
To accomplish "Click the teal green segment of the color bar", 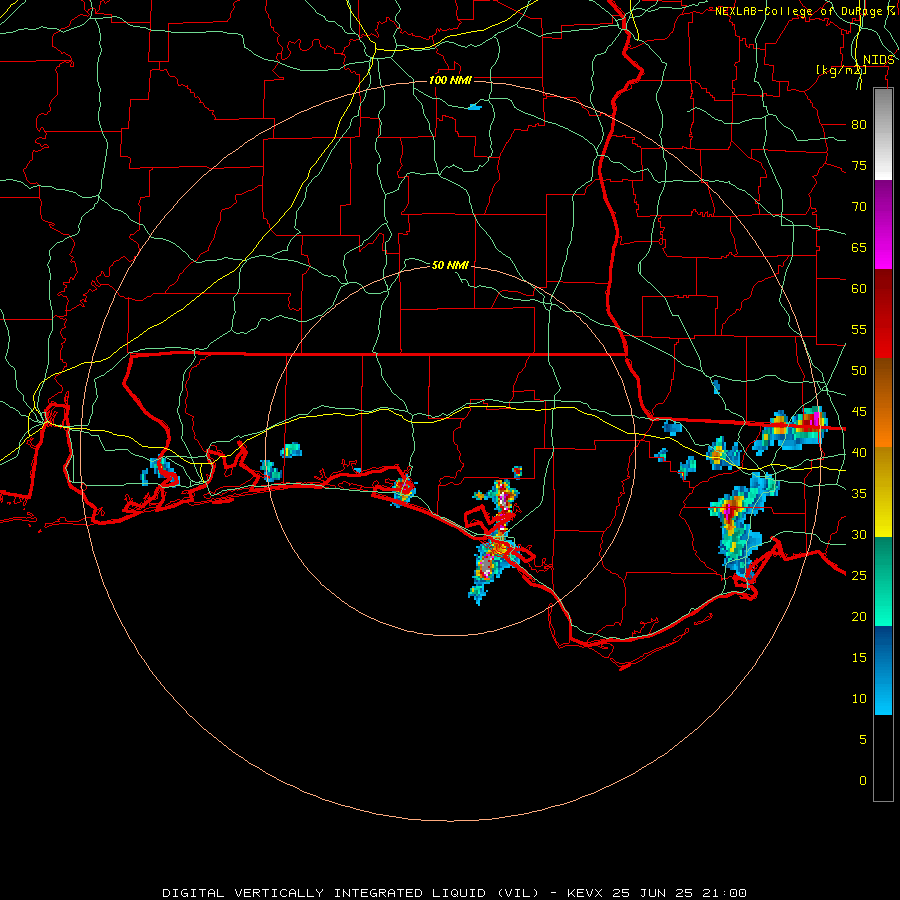I will tap(883, 581).
